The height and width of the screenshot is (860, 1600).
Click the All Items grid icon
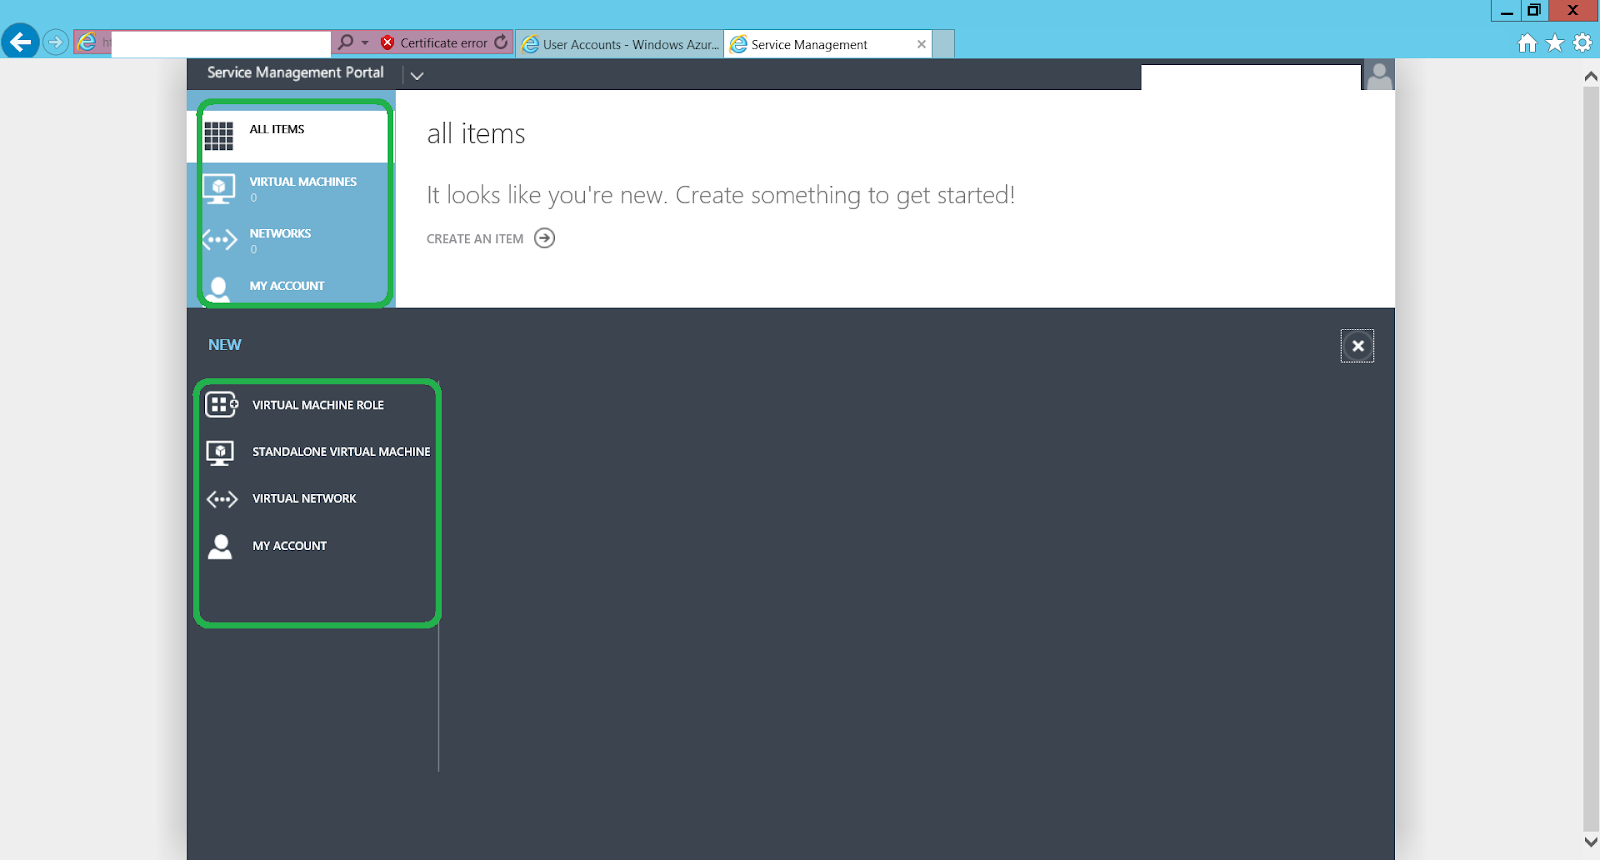[219, 135]
